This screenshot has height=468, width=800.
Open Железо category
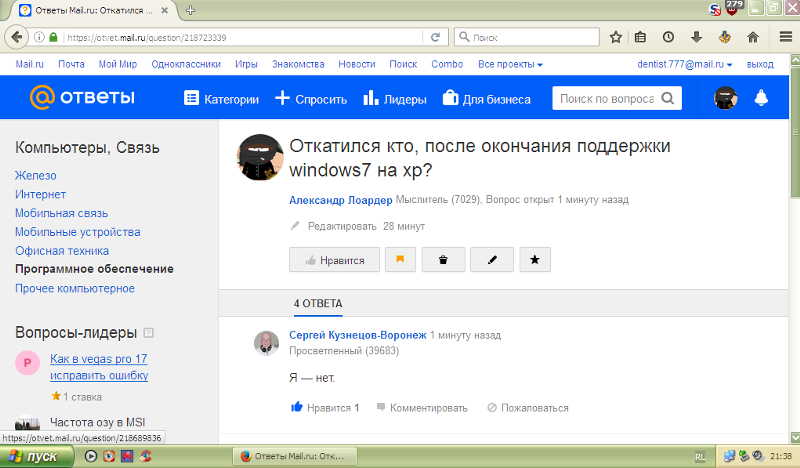pos(36,176)
